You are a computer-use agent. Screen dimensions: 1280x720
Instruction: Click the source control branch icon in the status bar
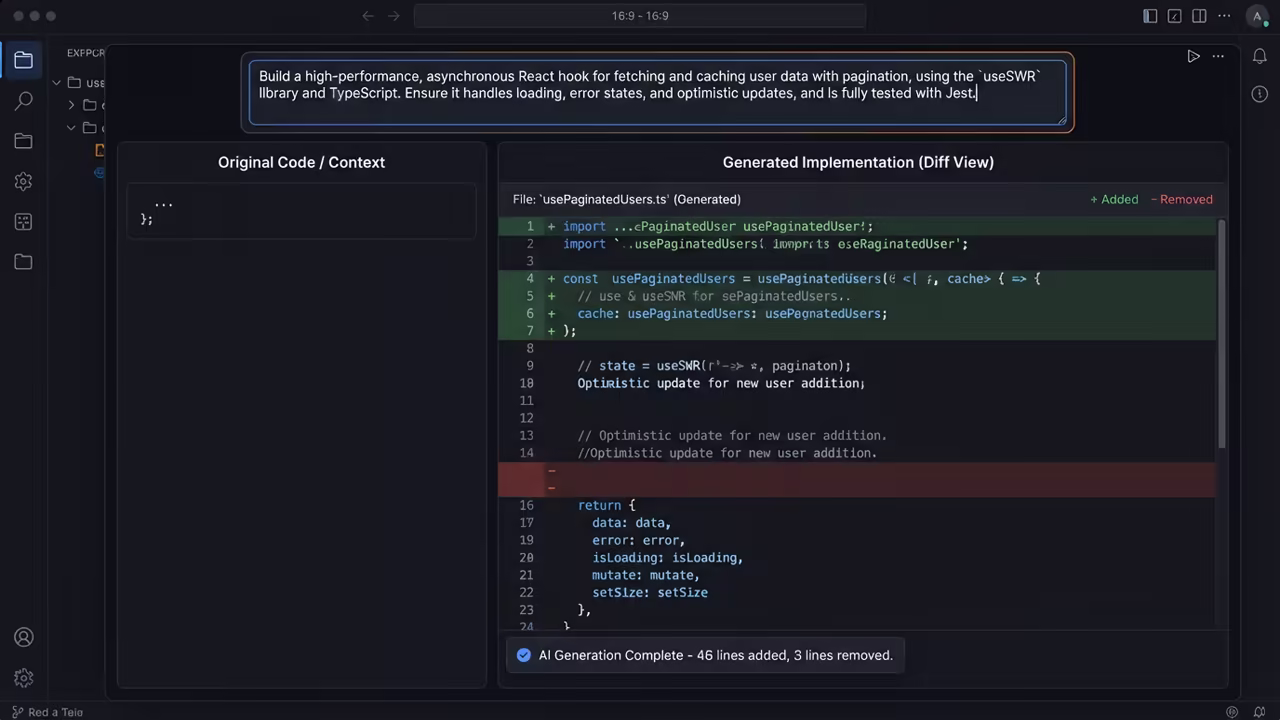coord(16,712)
